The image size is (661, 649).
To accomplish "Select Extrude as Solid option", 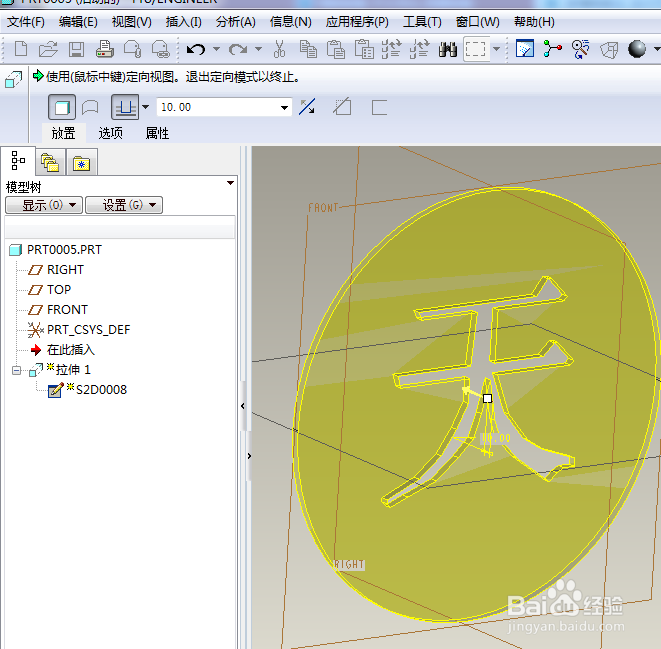I will pos(62,107).
